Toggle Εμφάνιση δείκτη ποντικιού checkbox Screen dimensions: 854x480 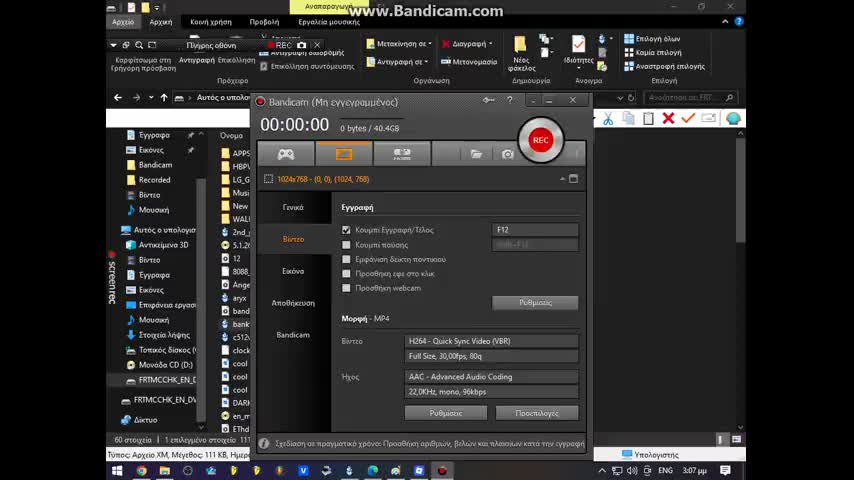(x=346, y=259)
